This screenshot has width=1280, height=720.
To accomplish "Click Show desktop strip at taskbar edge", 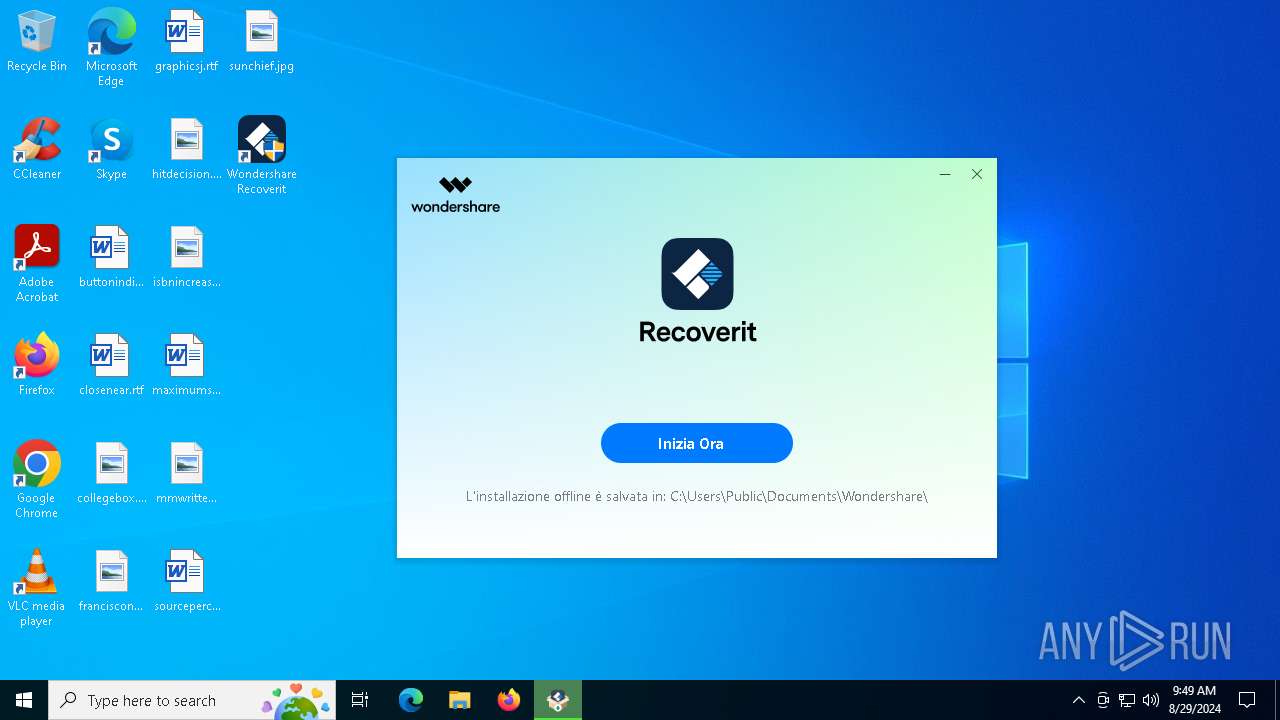I will pyautogui.click(x=1277, y=700).
